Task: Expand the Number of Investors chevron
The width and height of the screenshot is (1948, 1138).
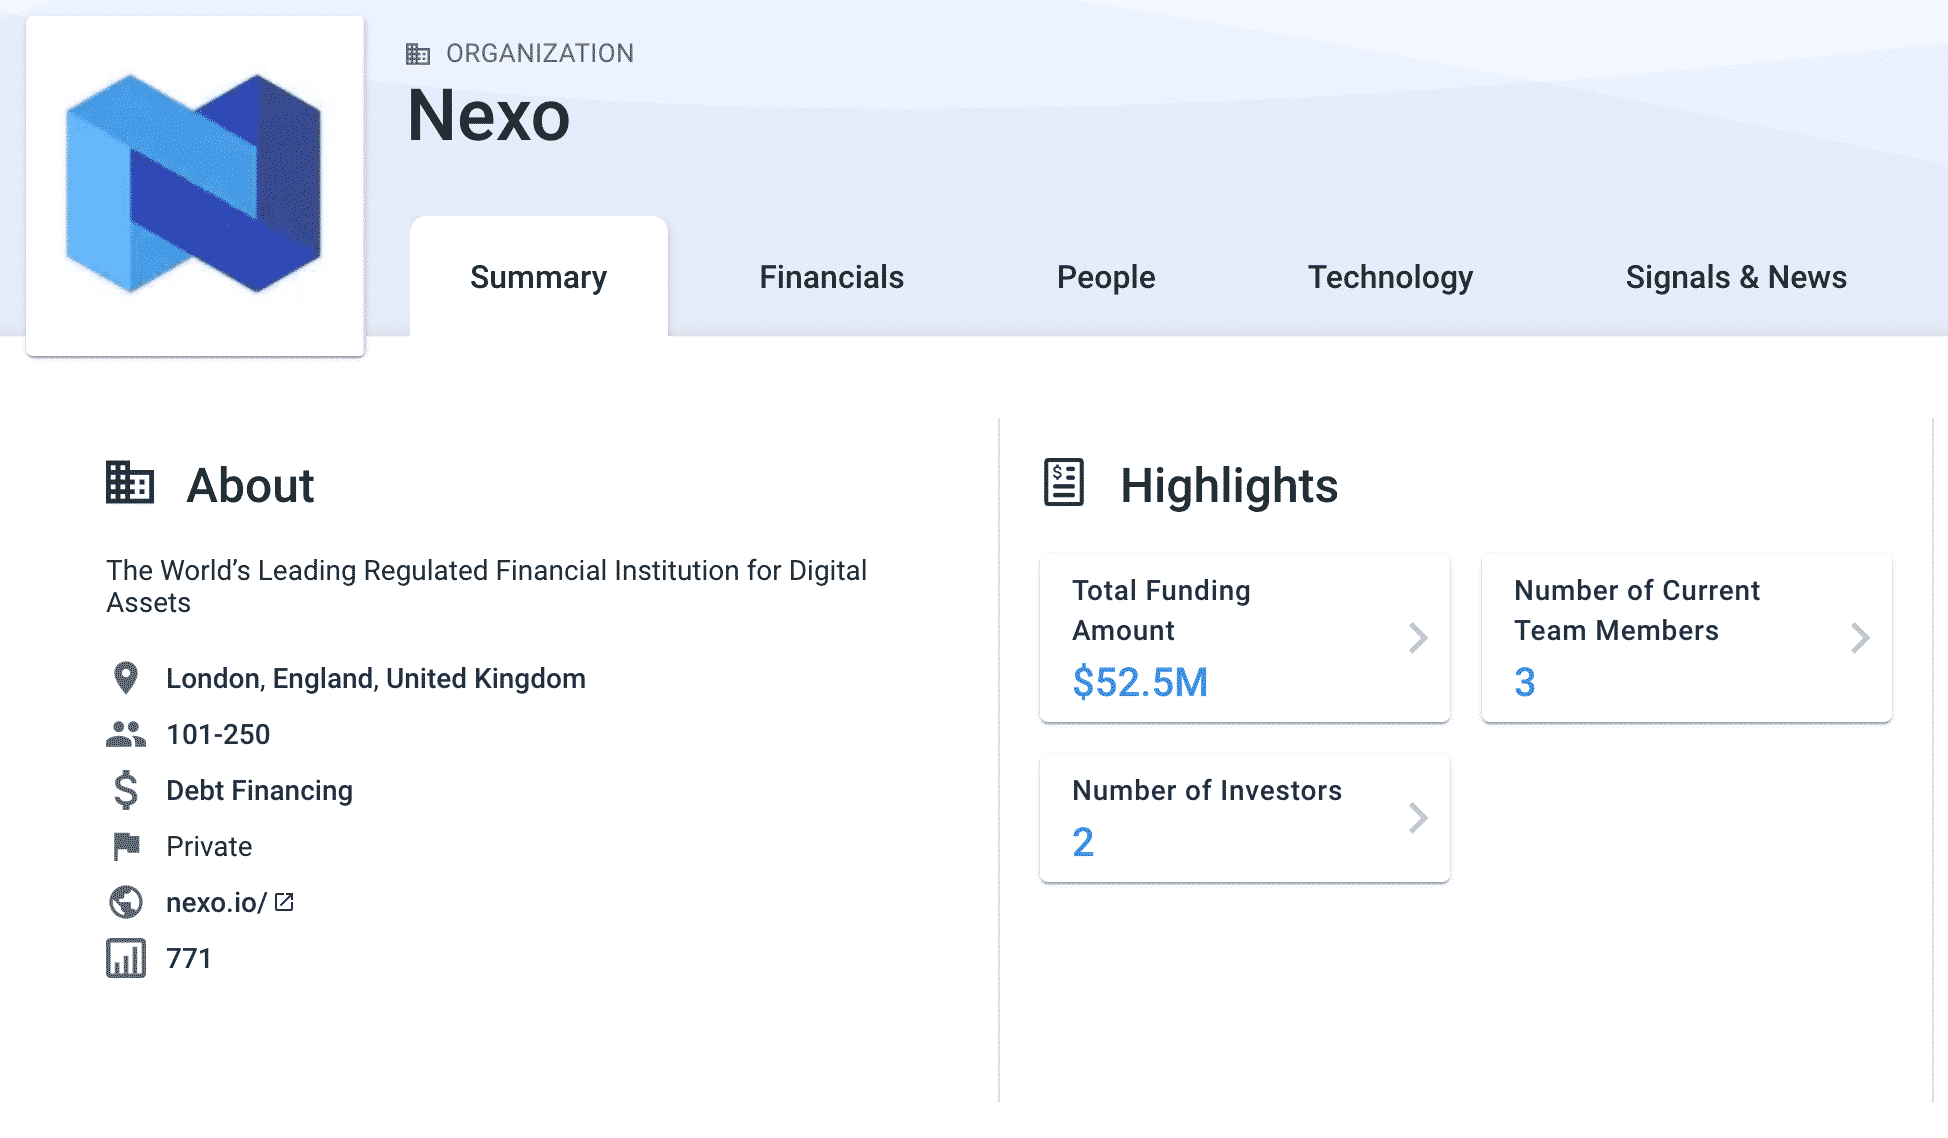Action: coord(1418,818)
